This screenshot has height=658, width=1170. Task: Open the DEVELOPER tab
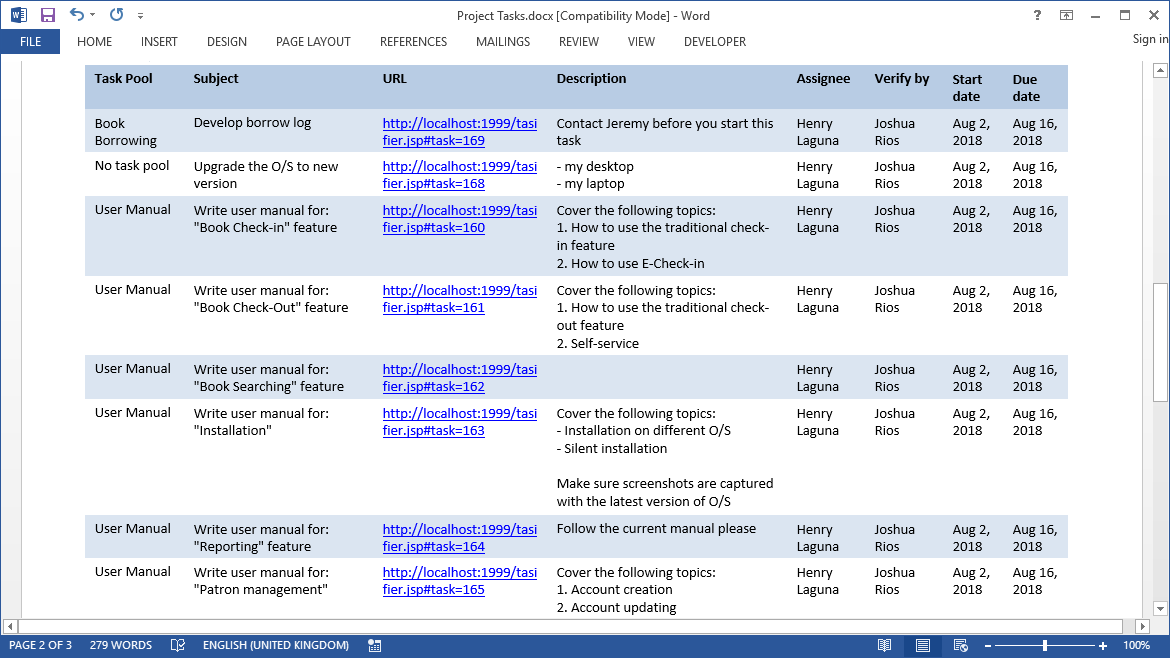pos(715,42)
